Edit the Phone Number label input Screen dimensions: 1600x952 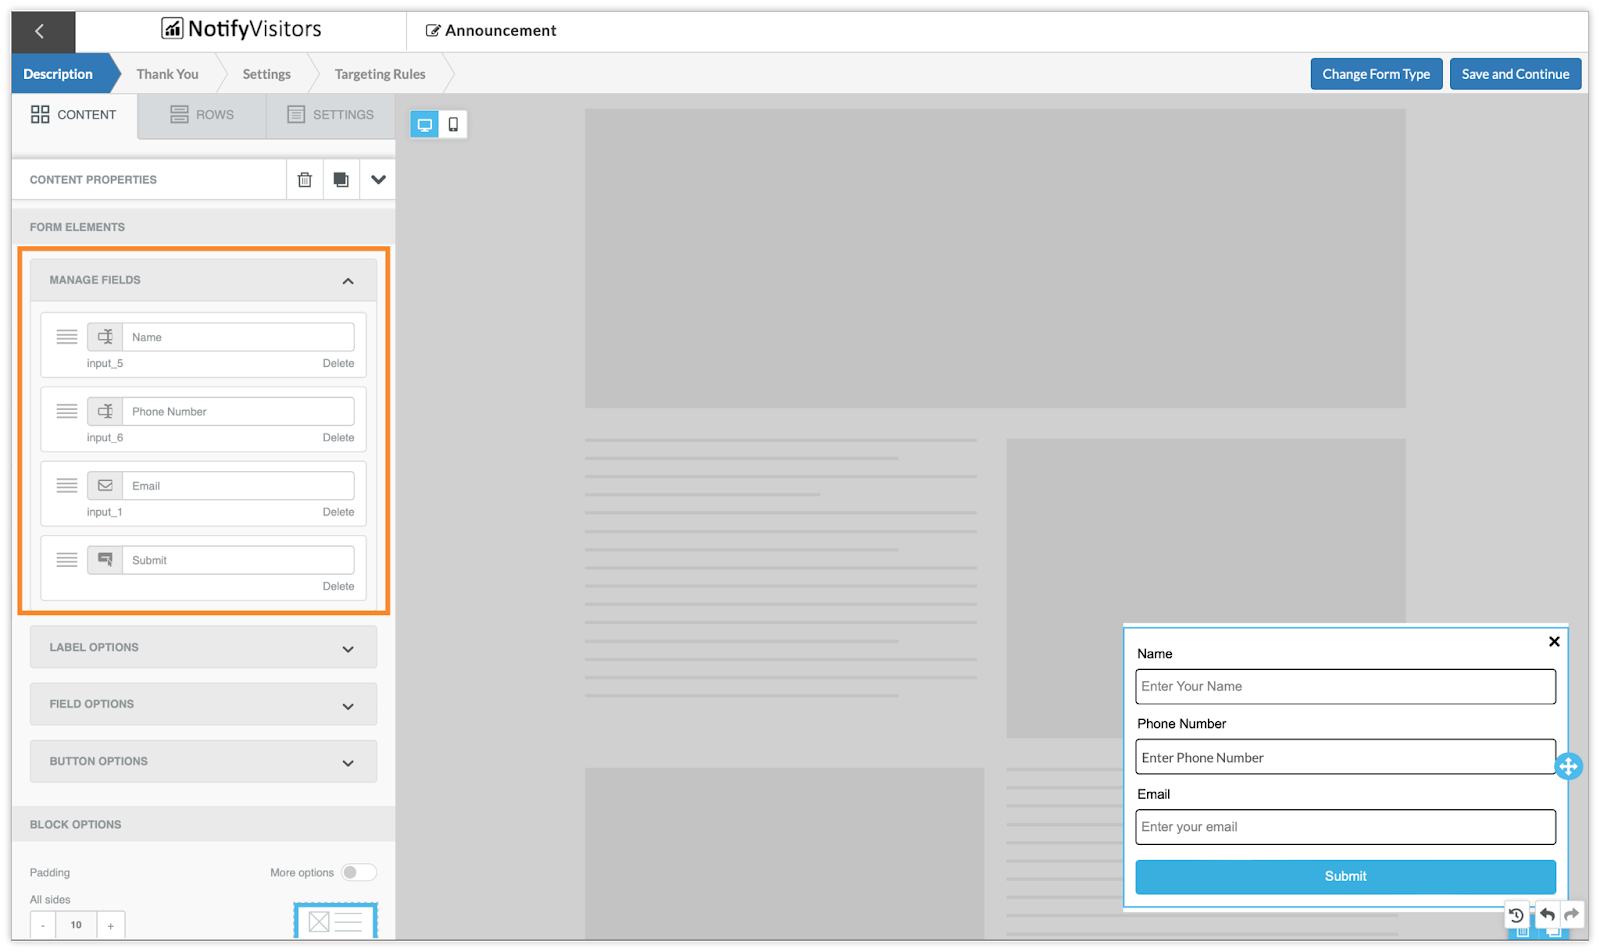pyautogui.click(x=238, y=411)
